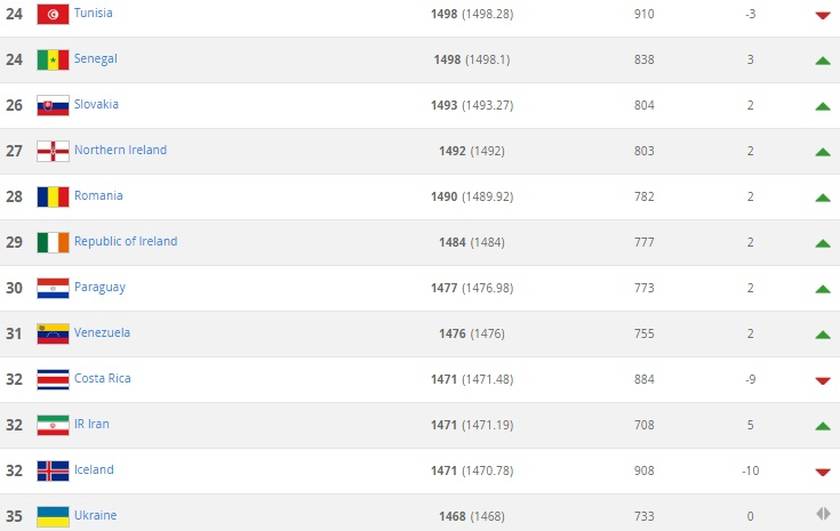Click Slovakia's points value 1493
Image resolution: width=840 pixels, height=531 pixels.
444,106
